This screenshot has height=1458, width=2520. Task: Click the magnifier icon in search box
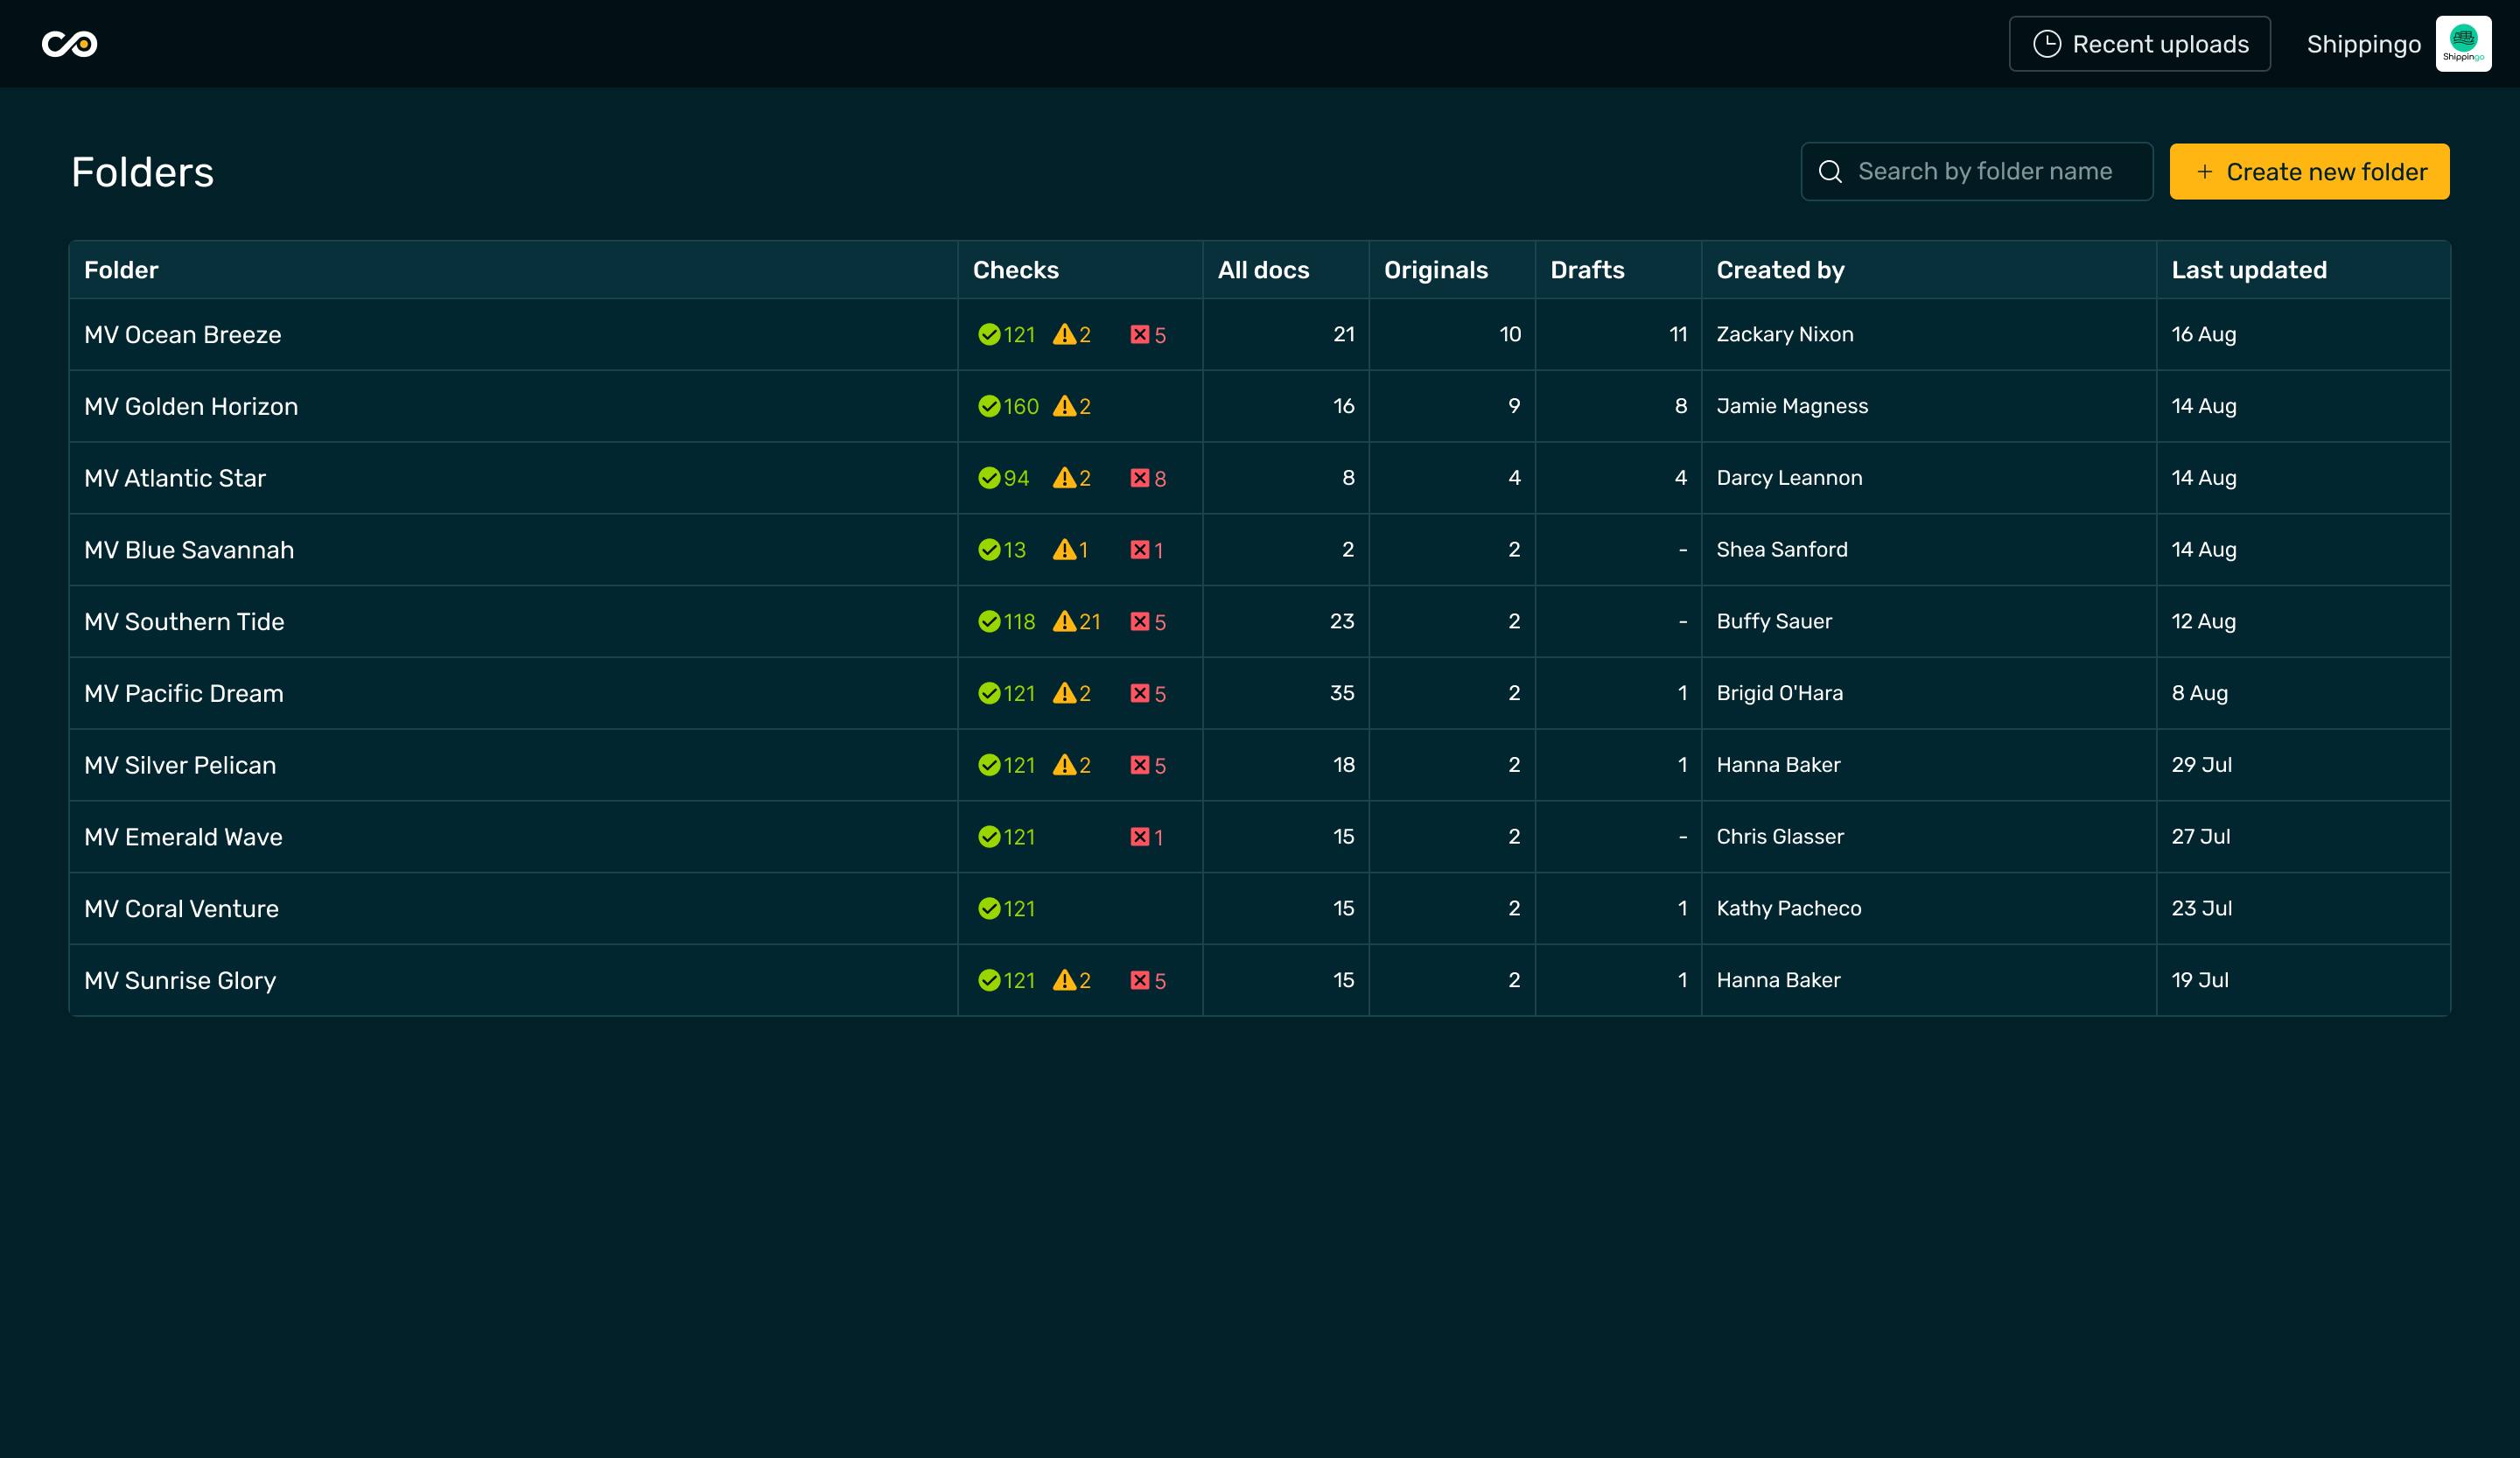1830,172
